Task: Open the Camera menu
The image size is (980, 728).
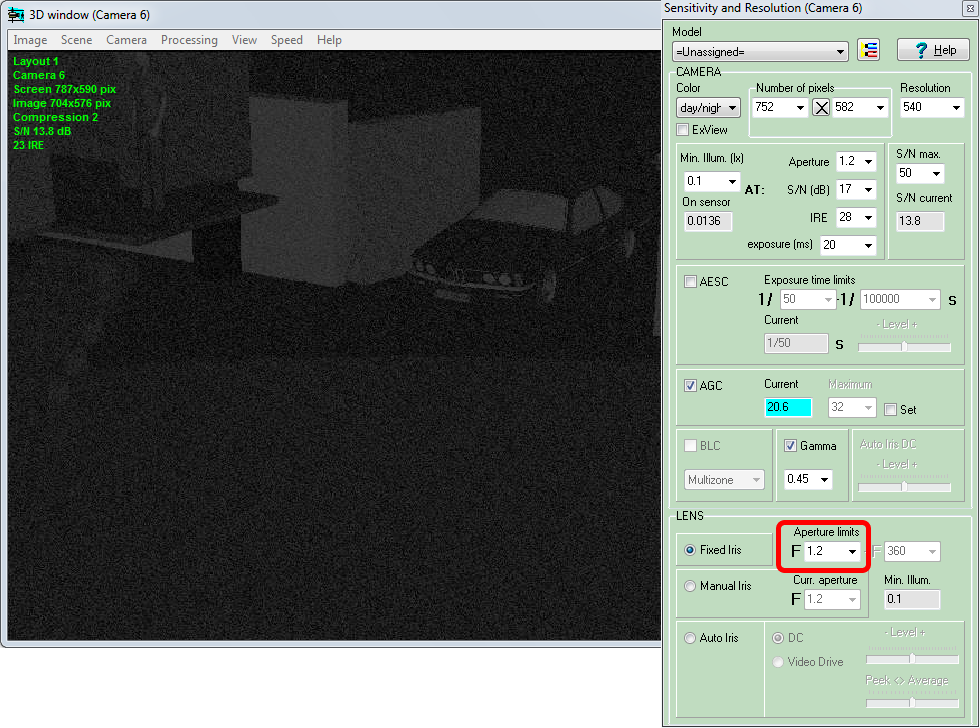Action: (126, 40)
